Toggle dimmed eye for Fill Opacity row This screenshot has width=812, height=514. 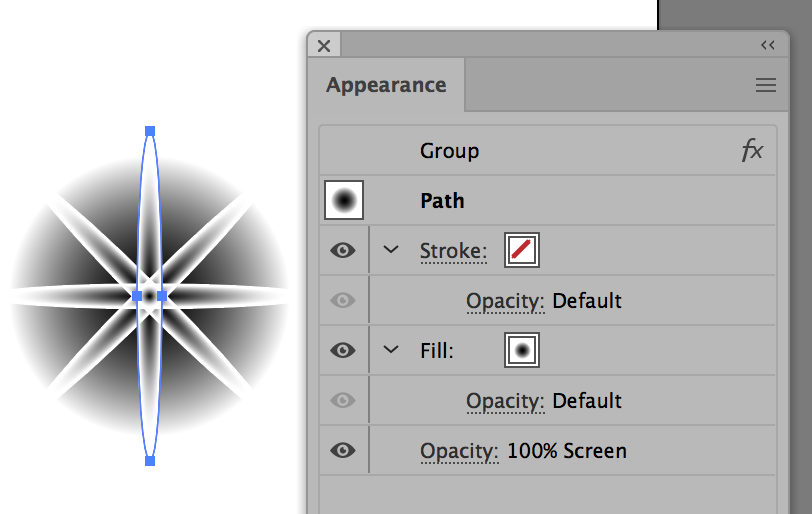(x=343, y=400)
